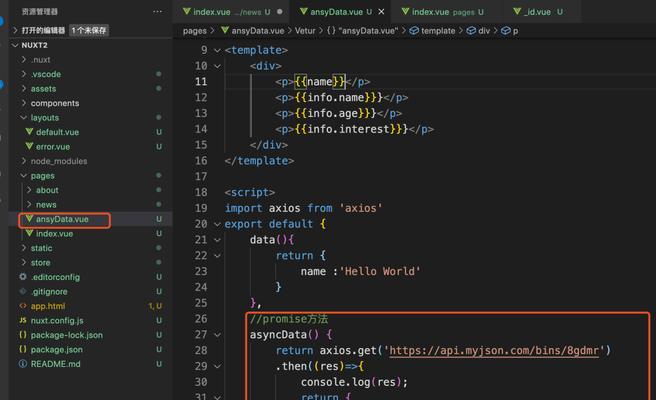656x400 pixels.
Task: Expand the .vscode folder
Action: click(x=24, y=74)
